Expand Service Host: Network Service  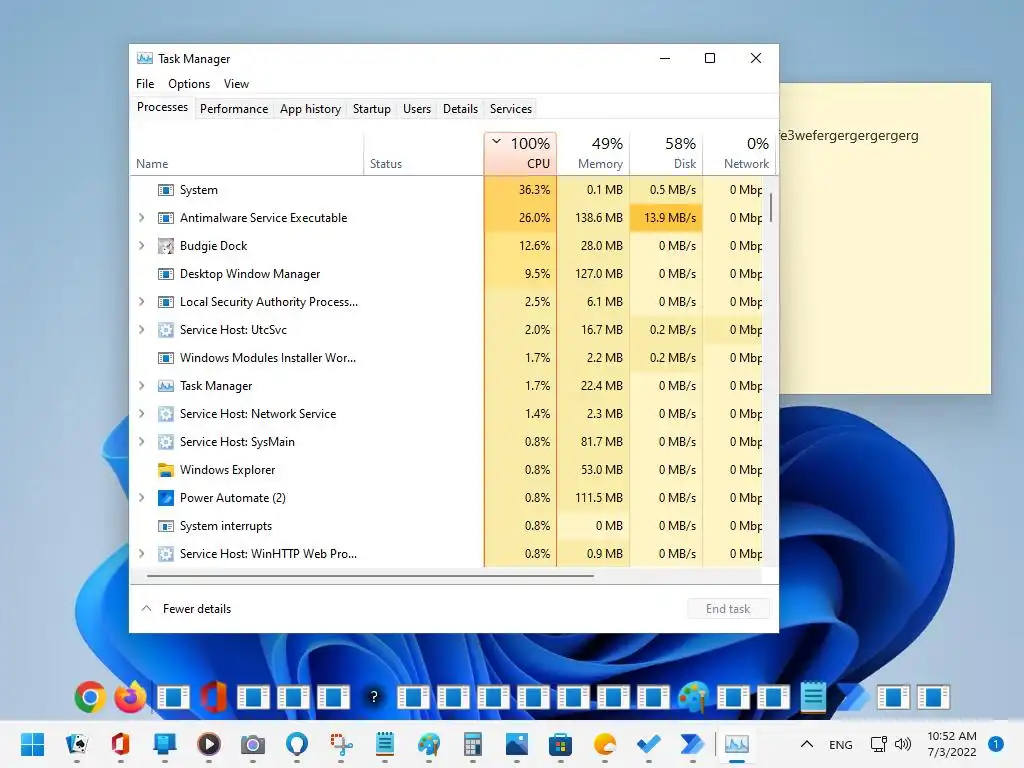tap(142, 414)
